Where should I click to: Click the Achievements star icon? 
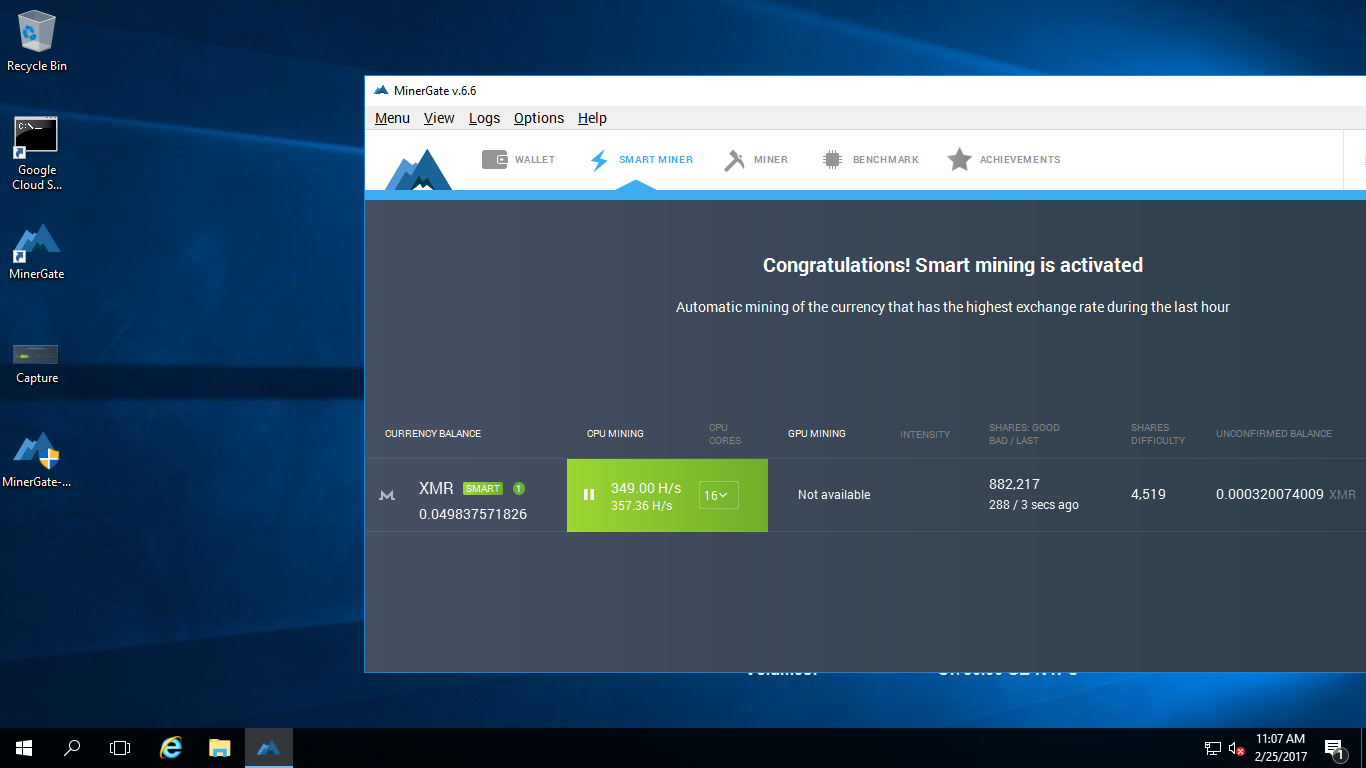tap(960, 159)
